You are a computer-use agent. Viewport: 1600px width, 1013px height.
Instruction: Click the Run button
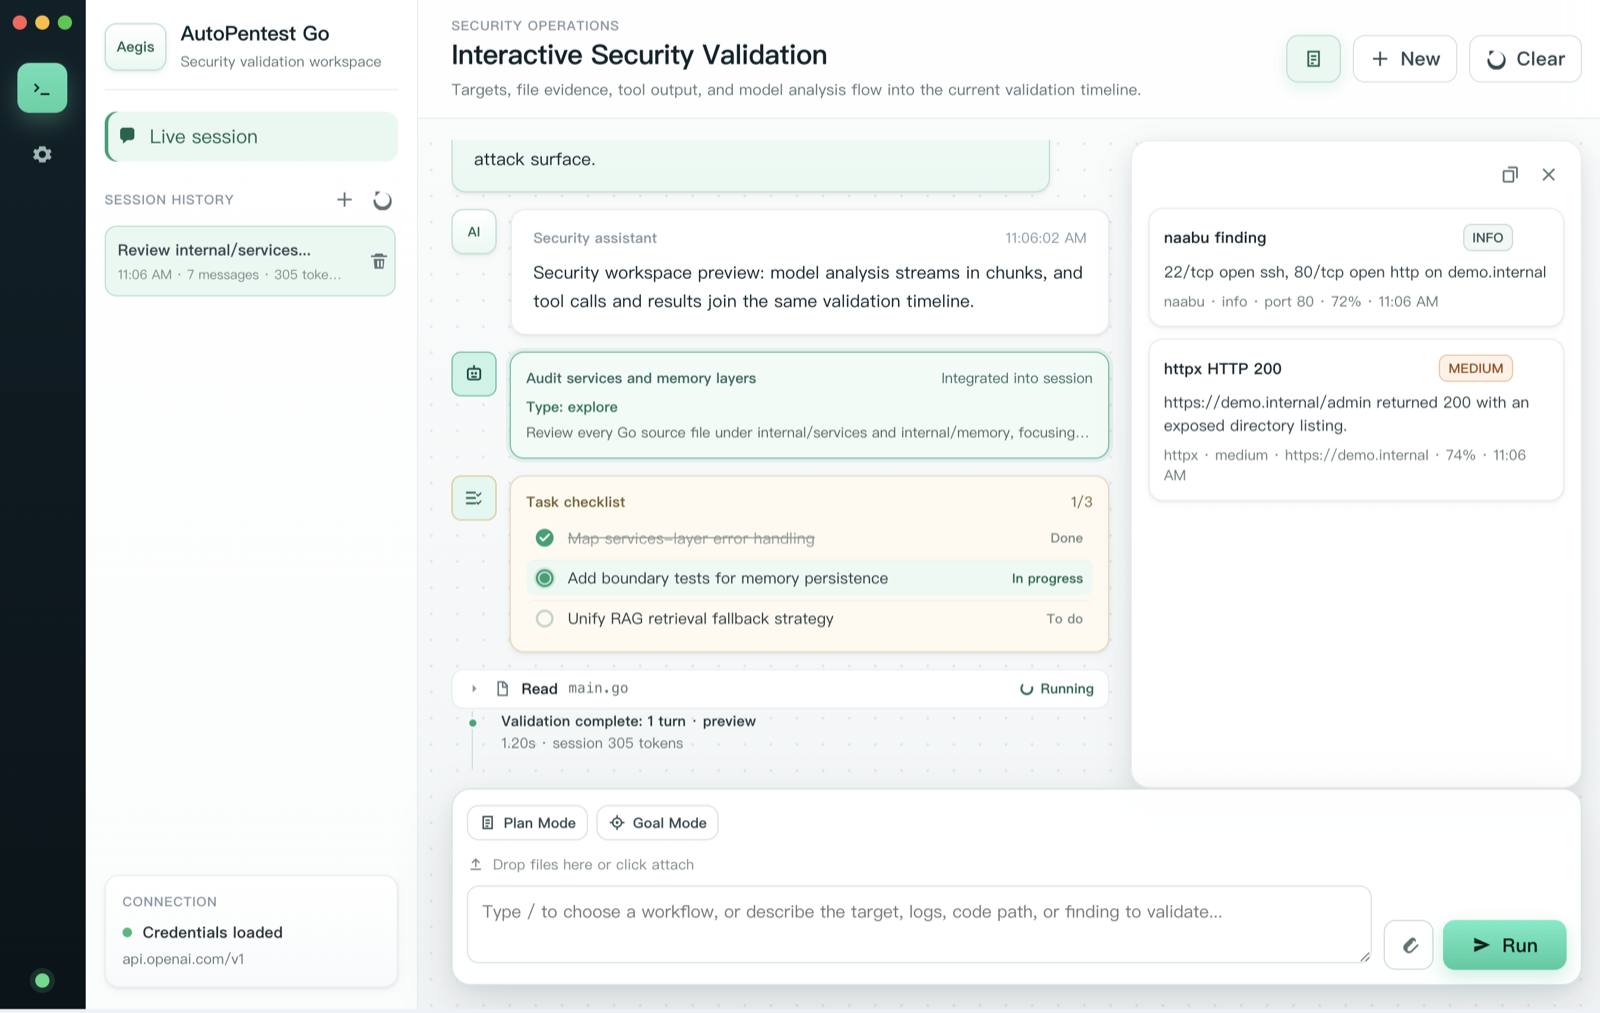coord(1504,945)
